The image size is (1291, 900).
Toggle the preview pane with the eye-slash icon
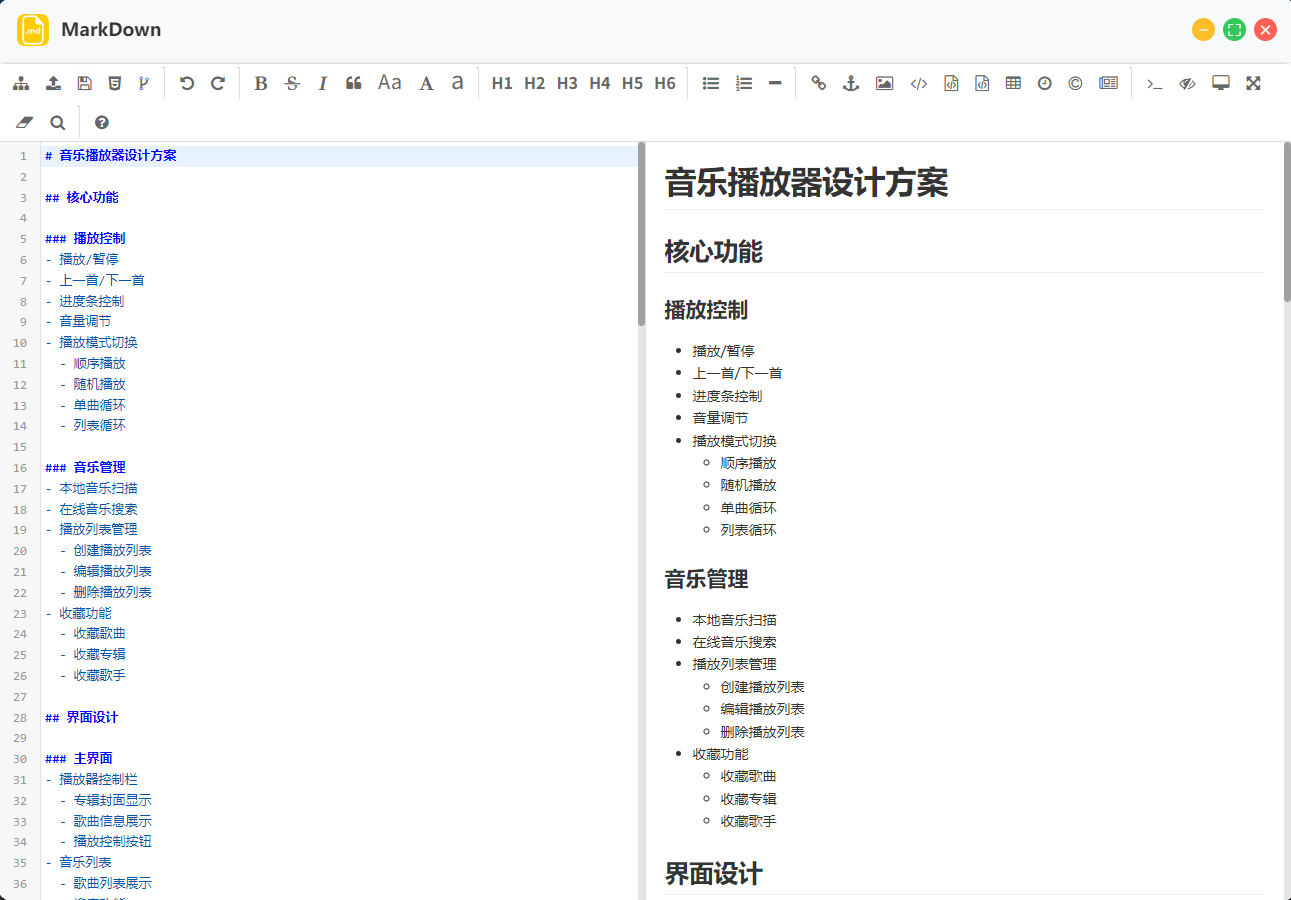tap(1187, 84)
